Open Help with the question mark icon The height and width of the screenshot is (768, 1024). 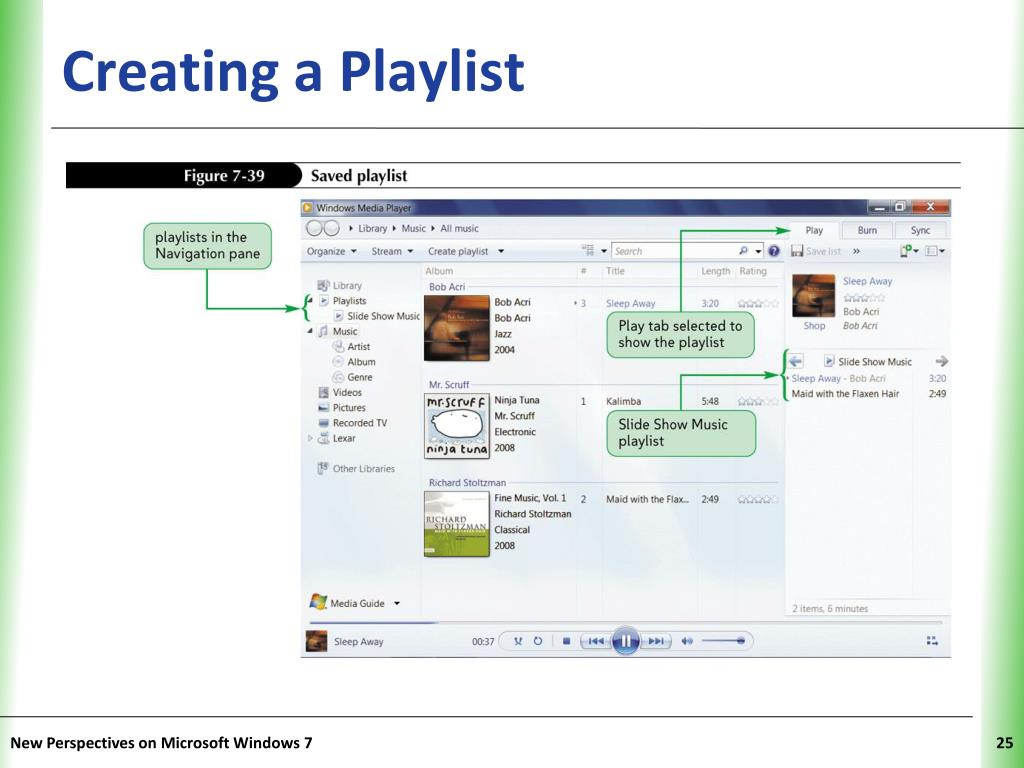tap(774, 251)
